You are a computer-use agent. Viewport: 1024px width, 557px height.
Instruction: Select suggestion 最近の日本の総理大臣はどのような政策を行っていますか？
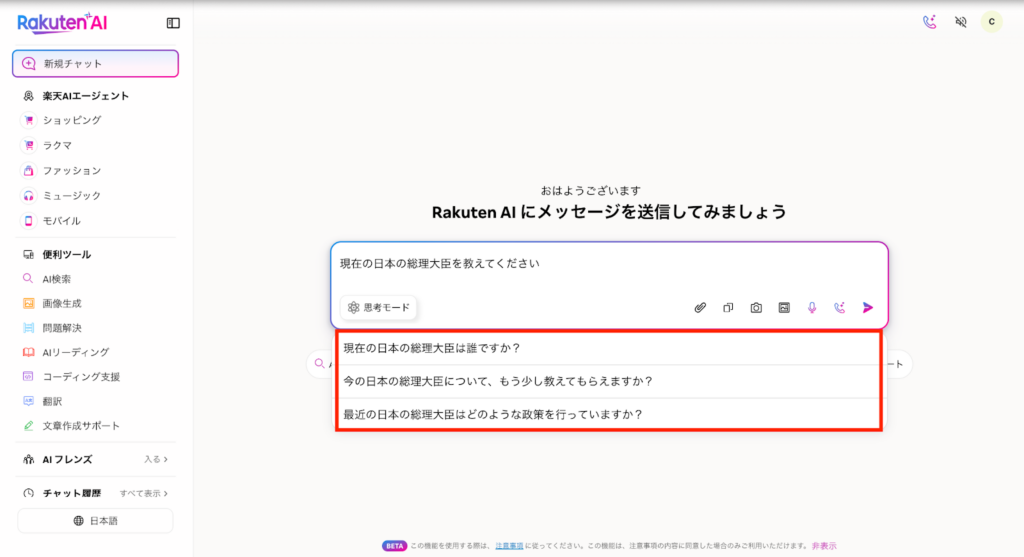(x=609, y=414)
